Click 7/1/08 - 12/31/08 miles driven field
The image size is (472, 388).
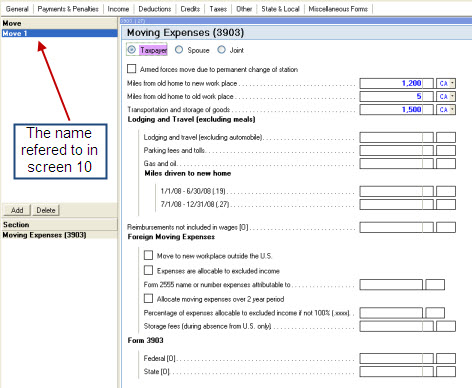tap(397, 204)
